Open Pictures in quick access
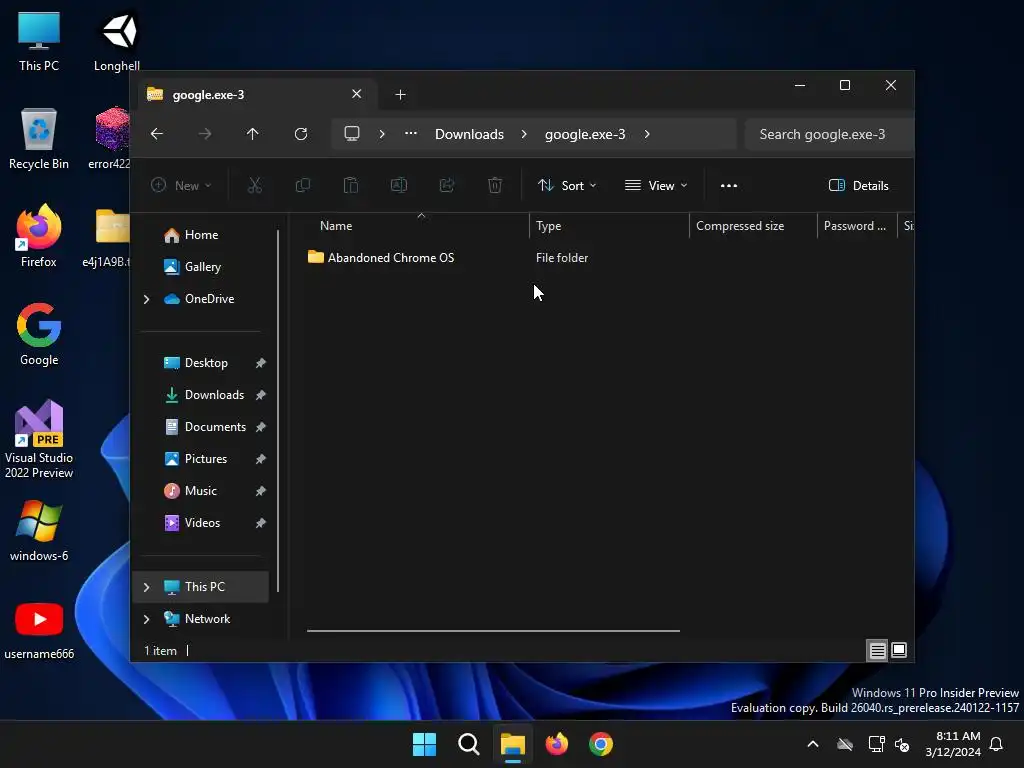 (206, 459)
